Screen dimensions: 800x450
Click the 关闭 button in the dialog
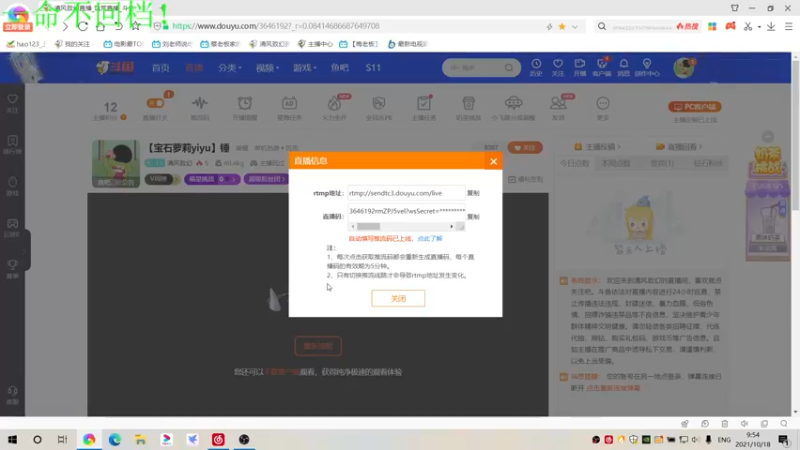tap(398, 298)
